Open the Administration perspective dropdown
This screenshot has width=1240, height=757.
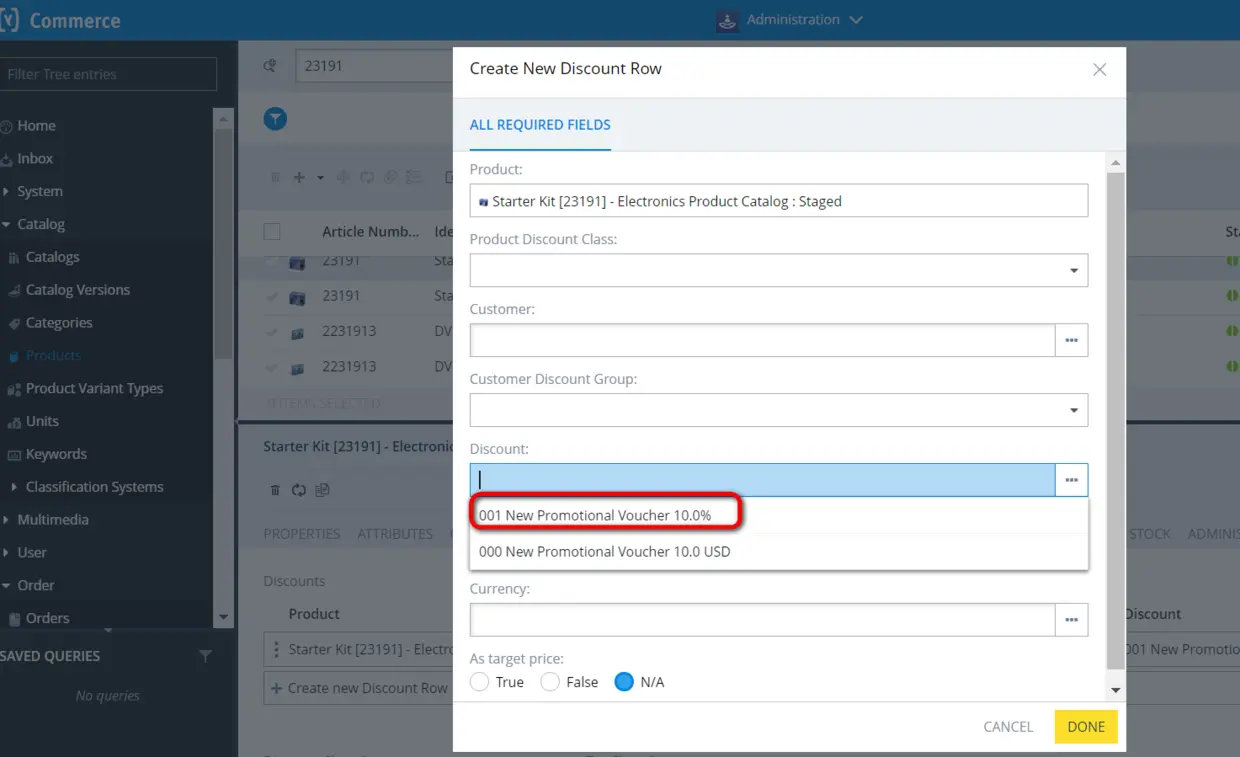[855, 20]
